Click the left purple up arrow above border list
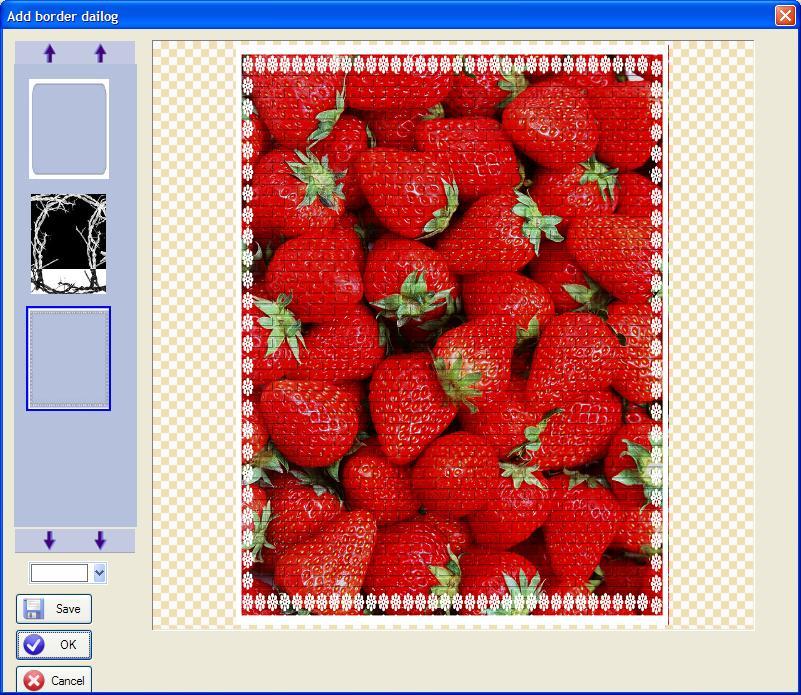The width and height of the screenshot is (801, 695). (49, 53)
